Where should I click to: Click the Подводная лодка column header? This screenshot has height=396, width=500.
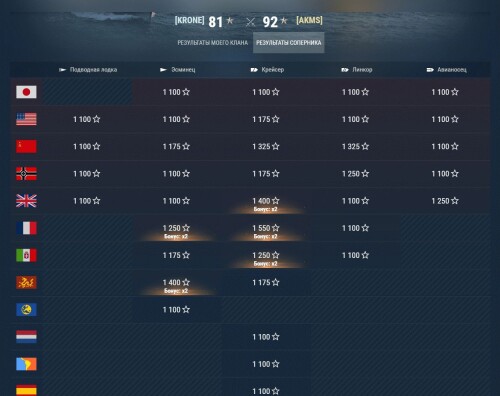(88, 70)
